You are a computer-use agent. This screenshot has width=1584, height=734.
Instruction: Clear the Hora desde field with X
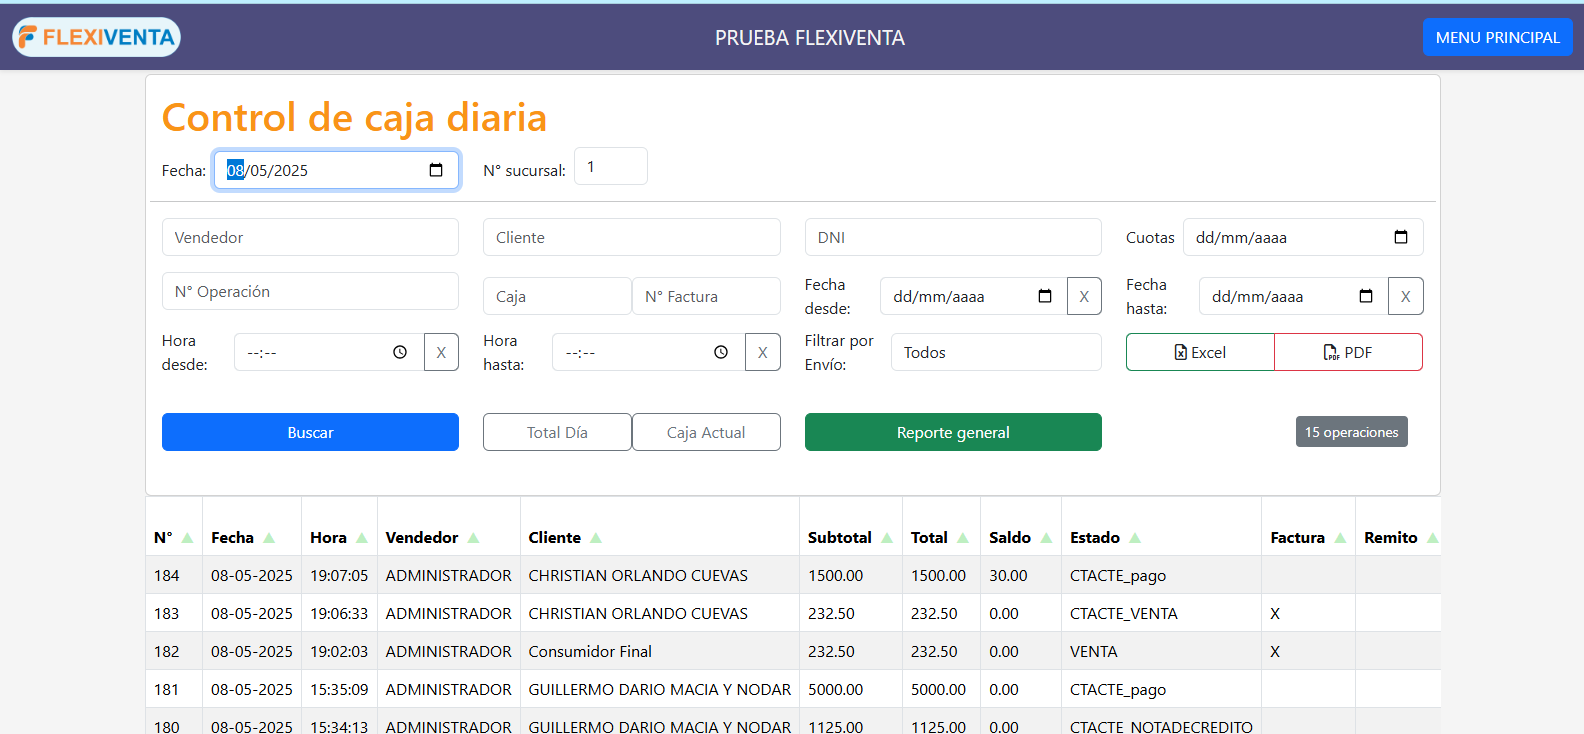click(x=441, y=352)
